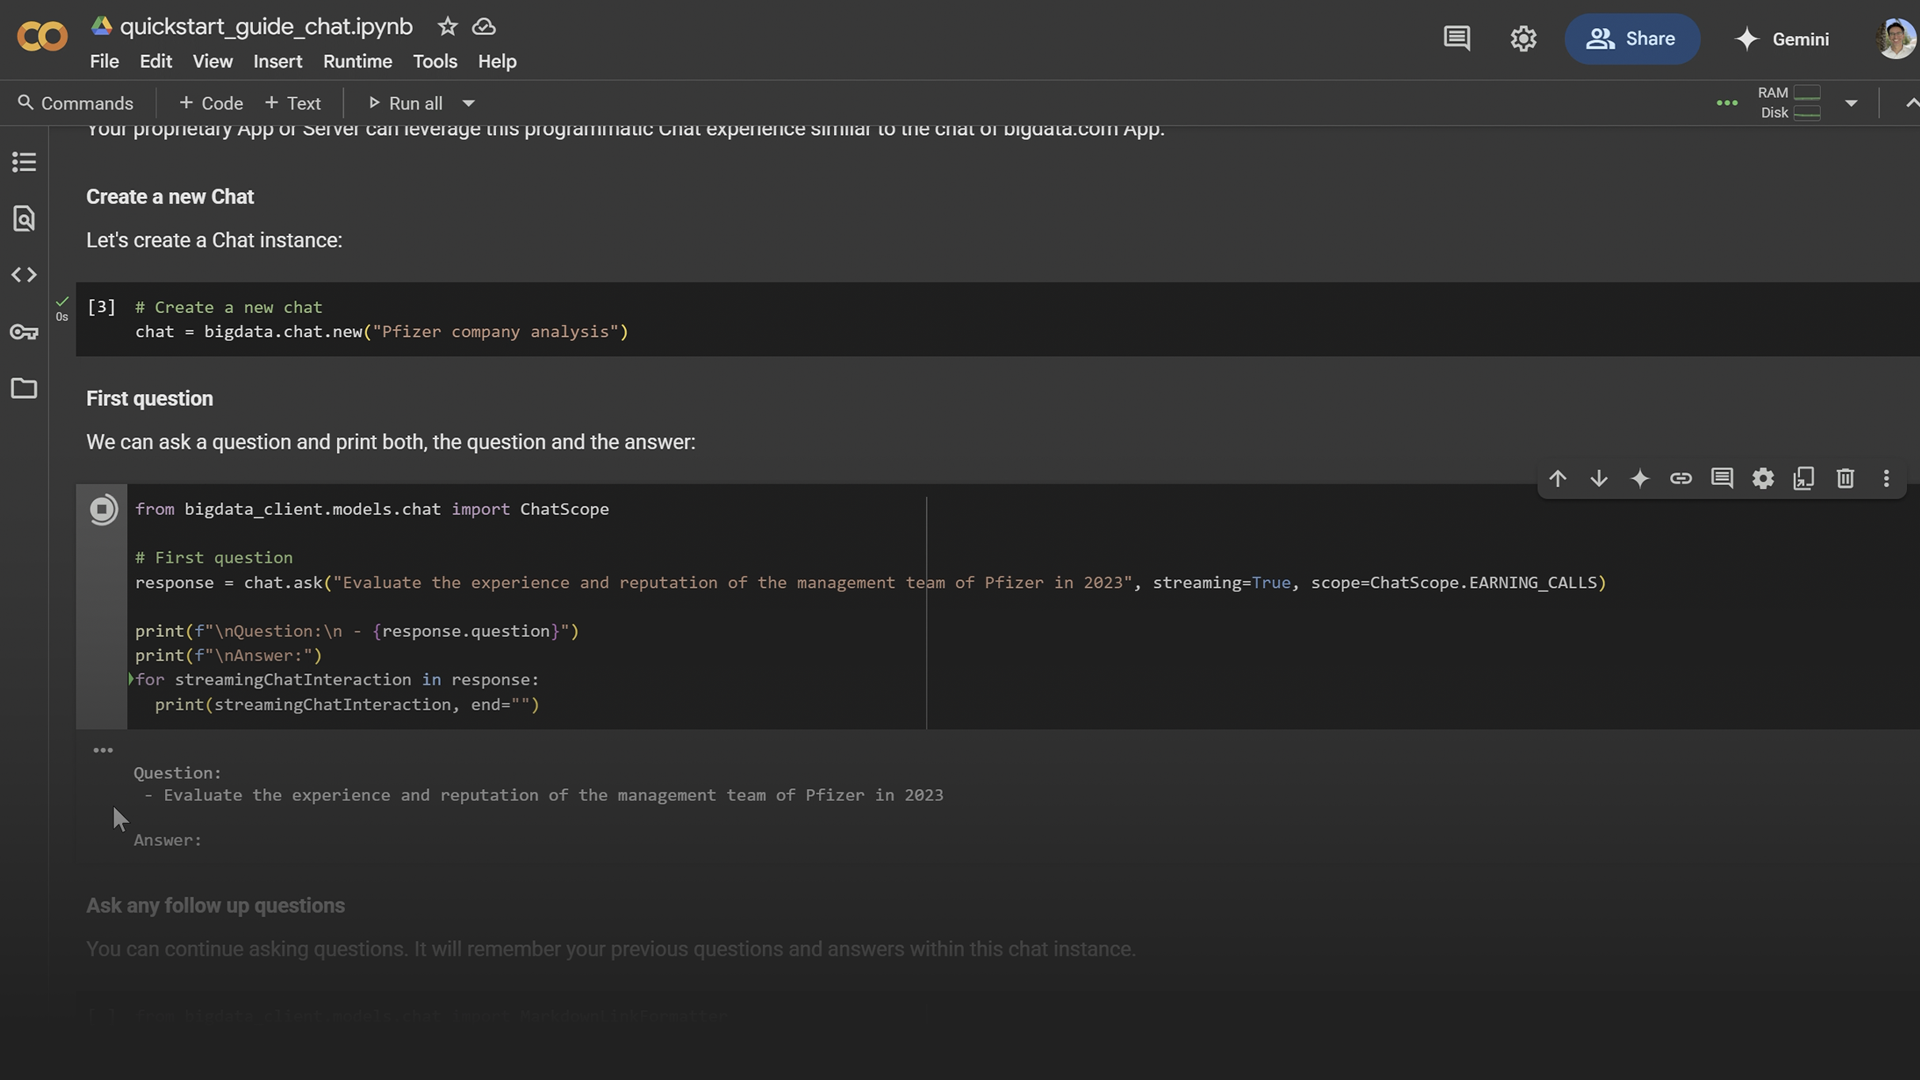The height and width of the screenshot is (1080, 1920).
Task: Delete the current cell
Action: (x=1845, y=478)
